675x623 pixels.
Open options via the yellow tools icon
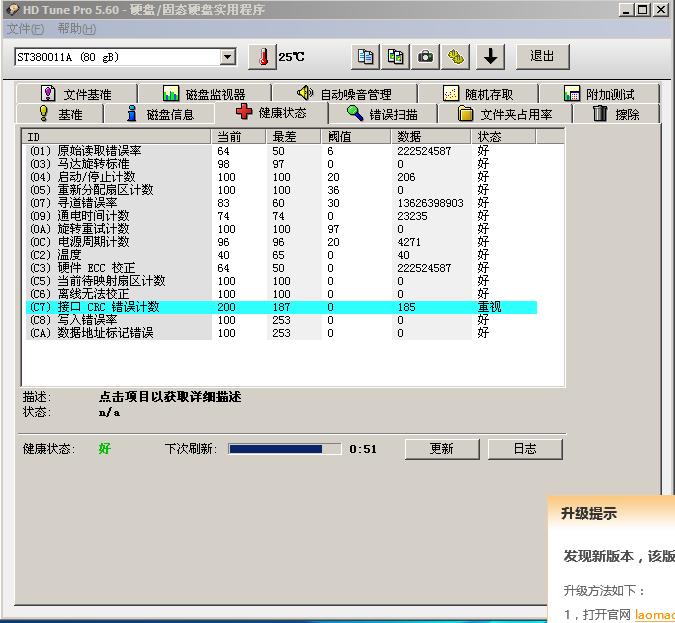click(x=455, y=57)
